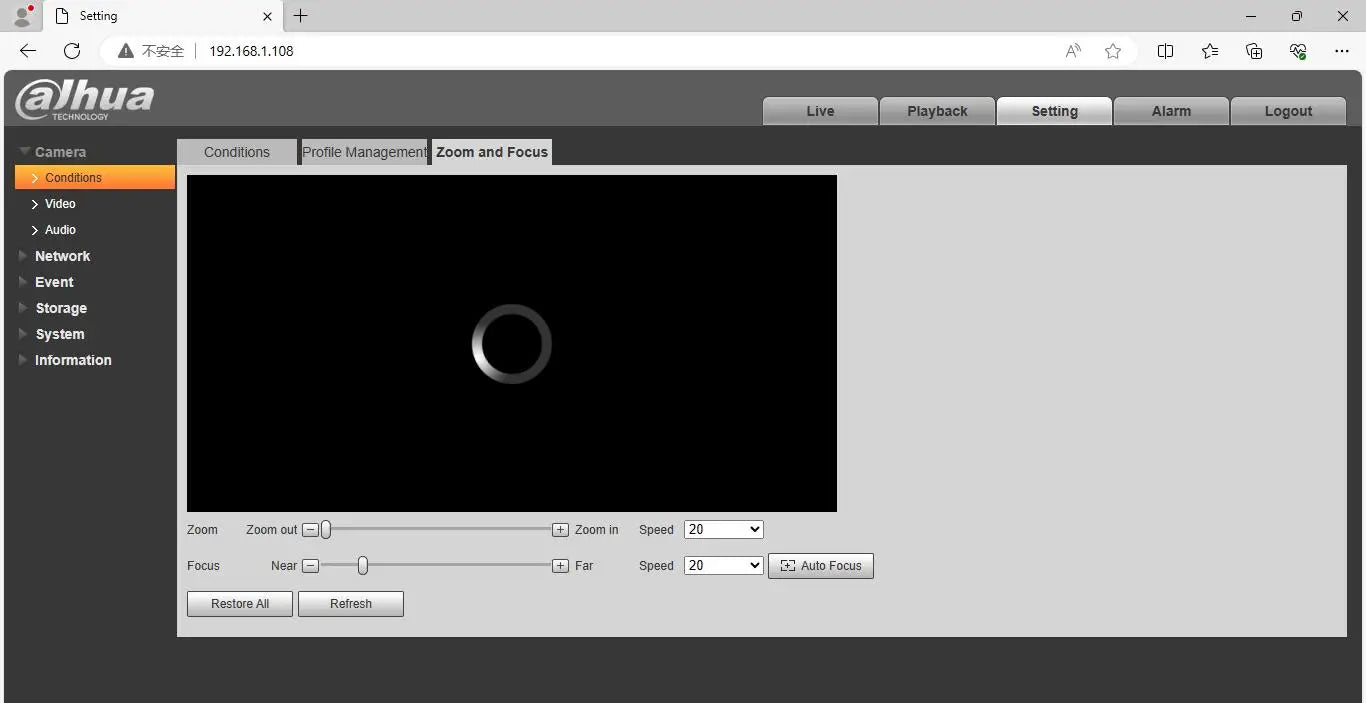
Task: Click the Zoom slider handle
Action: pyautogui.click(x=326, y=530)
